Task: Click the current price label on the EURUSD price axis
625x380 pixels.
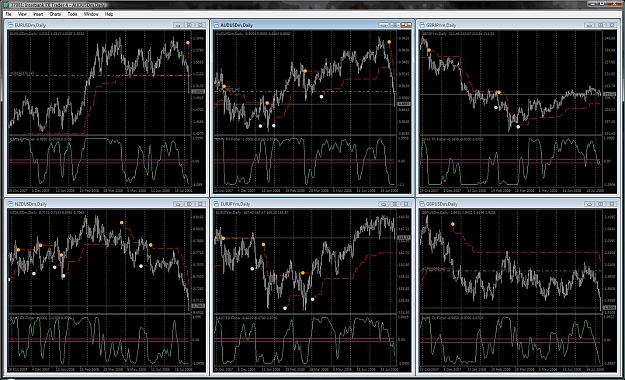Action: 198,92
